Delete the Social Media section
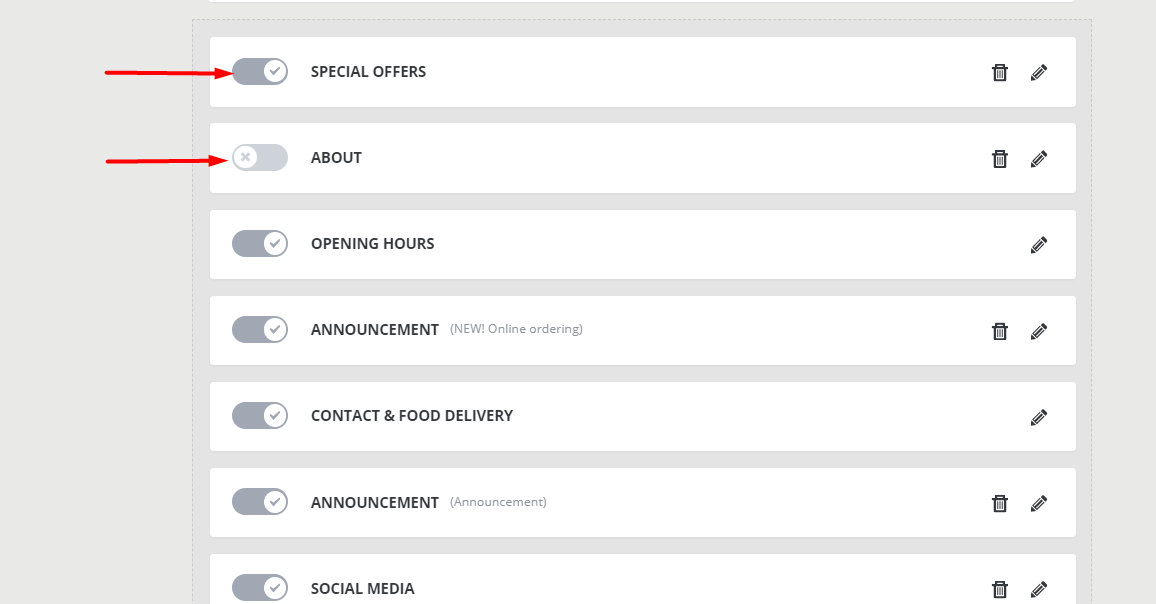 (999, 589)
